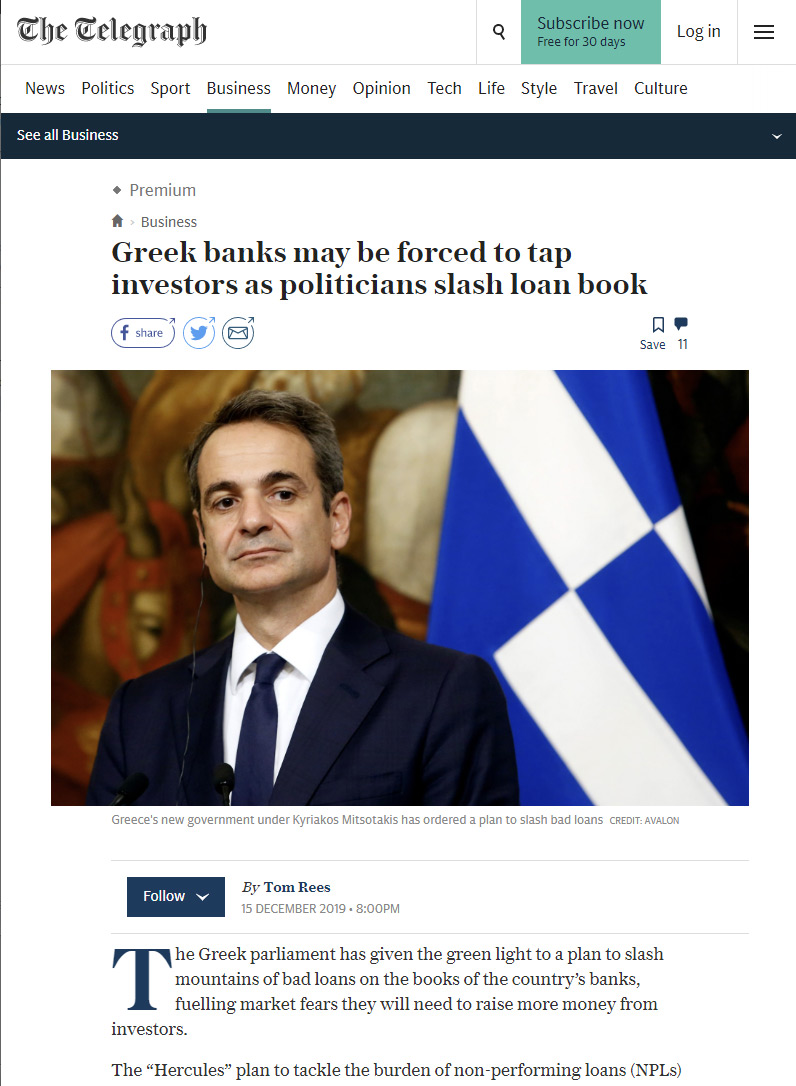Click The Telegraph logo
The width and height of the screenshot is (796, 1086).
click(112, 30)
